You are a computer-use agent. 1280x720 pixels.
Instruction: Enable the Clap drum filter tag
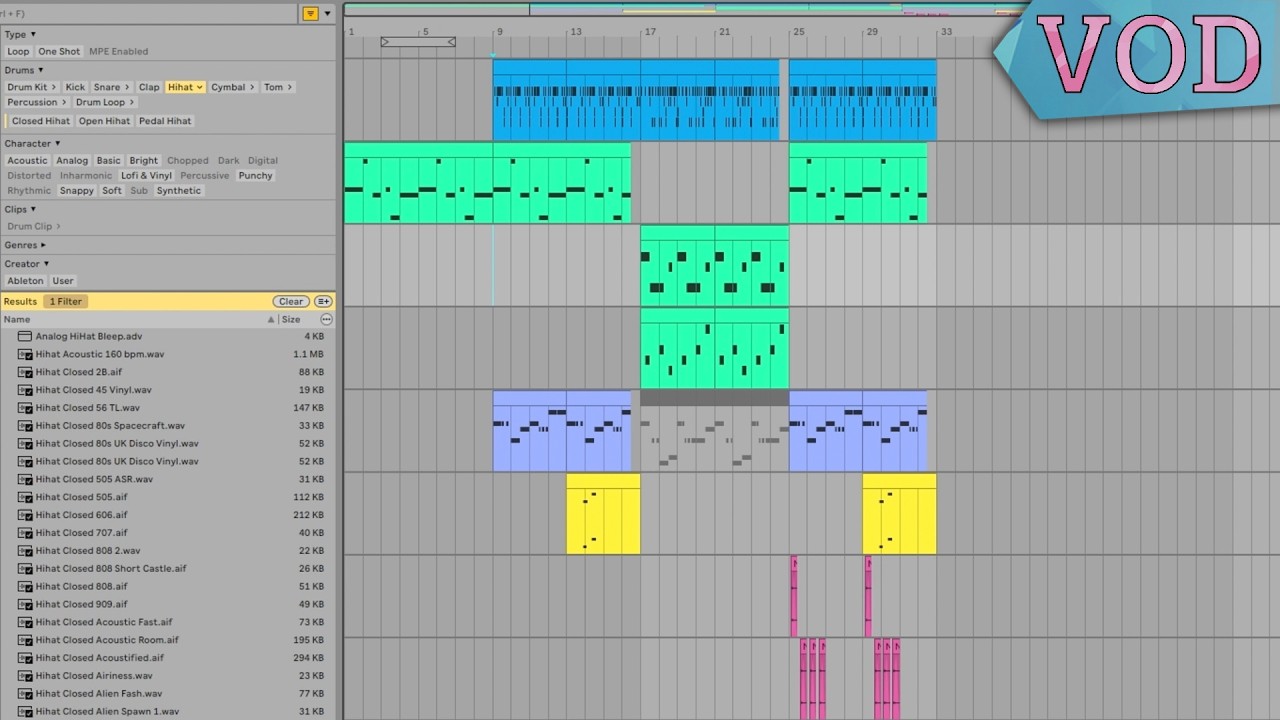coord(149,87)
